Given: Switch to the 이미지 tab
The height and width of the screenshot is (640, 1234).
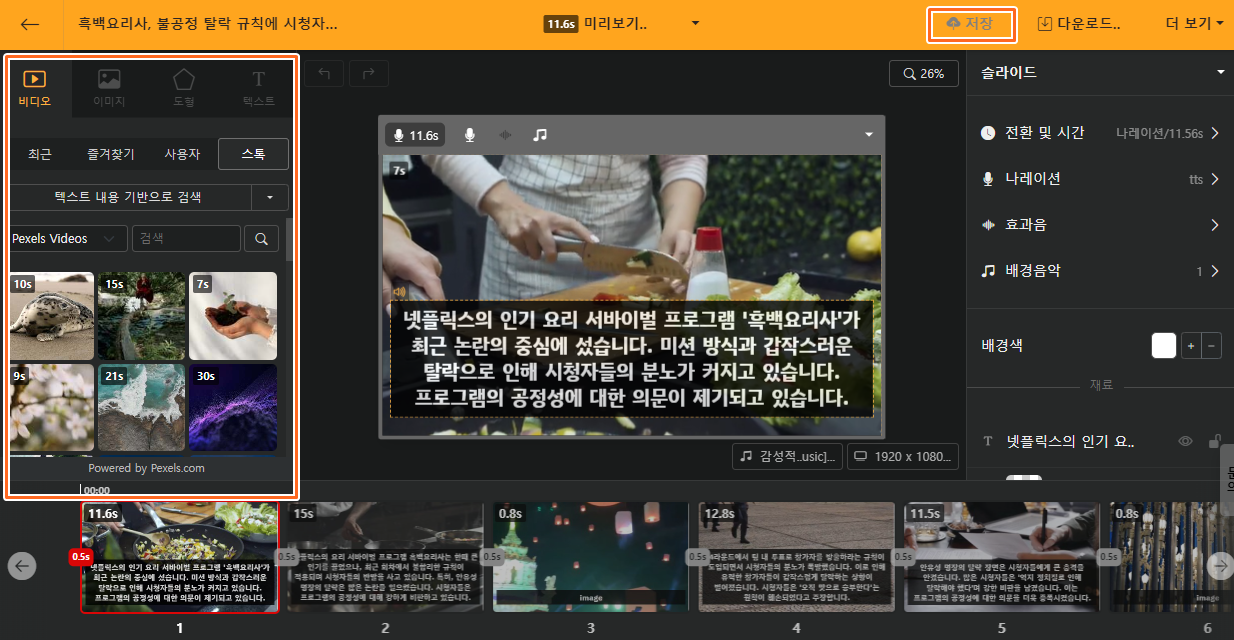Looking at the screenshot, I should [x=109, y=88].
